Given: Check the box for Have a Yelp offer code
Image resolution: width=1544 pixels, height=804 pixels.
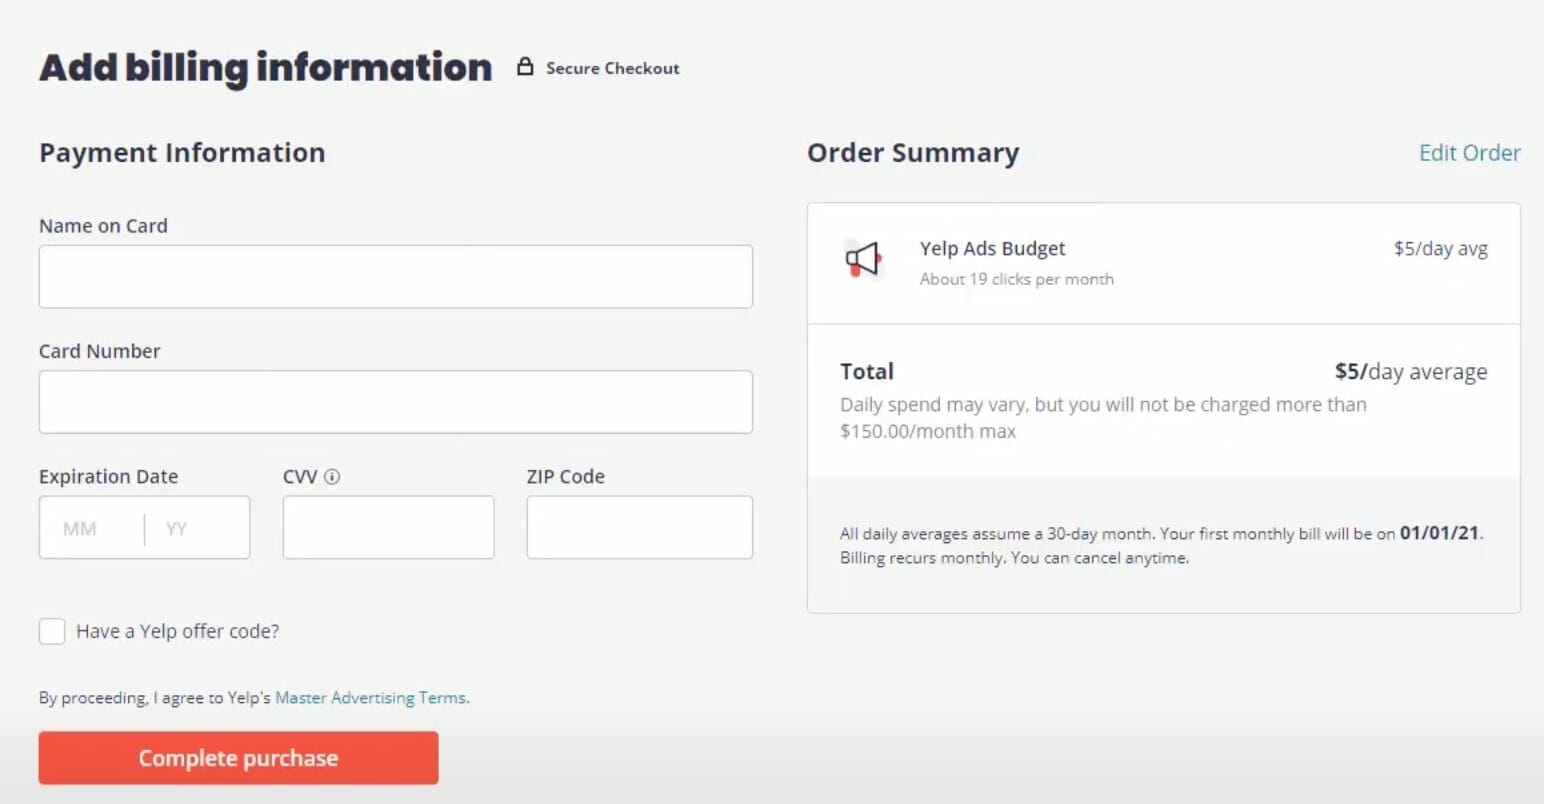Looking at the screenshot, I should (51, 631).
